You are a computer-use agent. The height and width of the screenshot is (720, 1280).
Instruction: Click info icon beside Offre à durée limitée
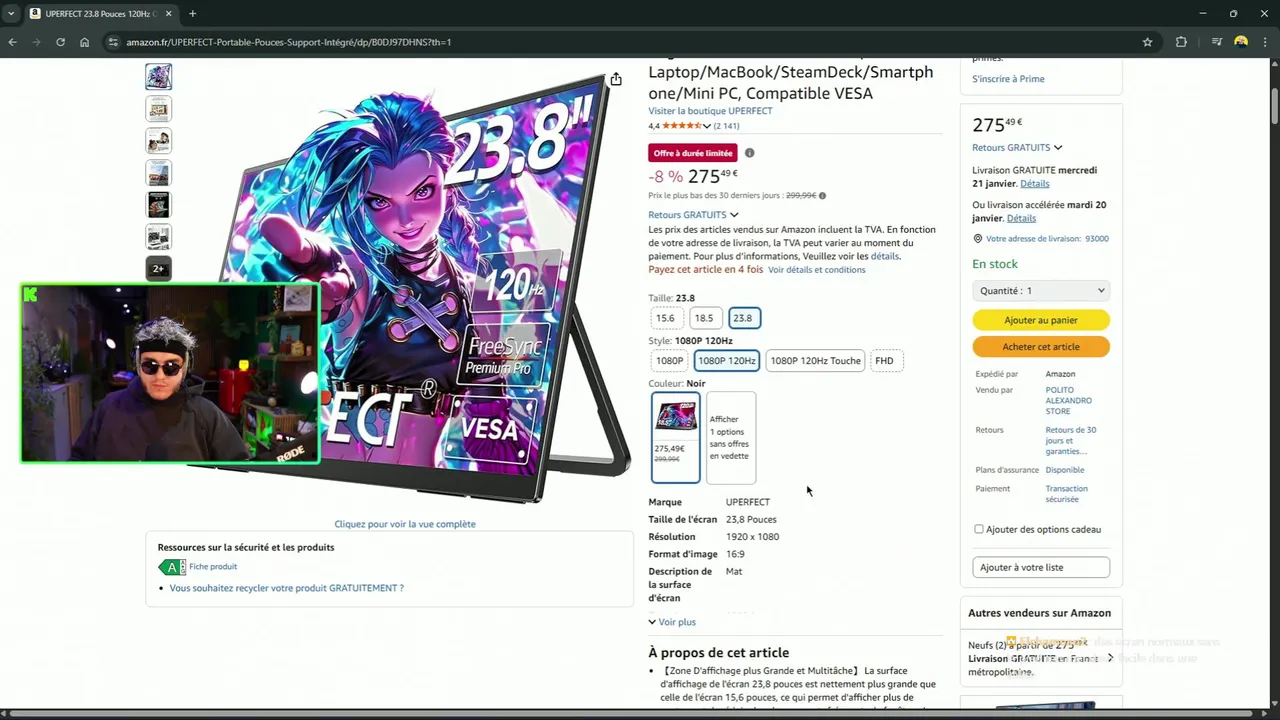click(749, 153)
